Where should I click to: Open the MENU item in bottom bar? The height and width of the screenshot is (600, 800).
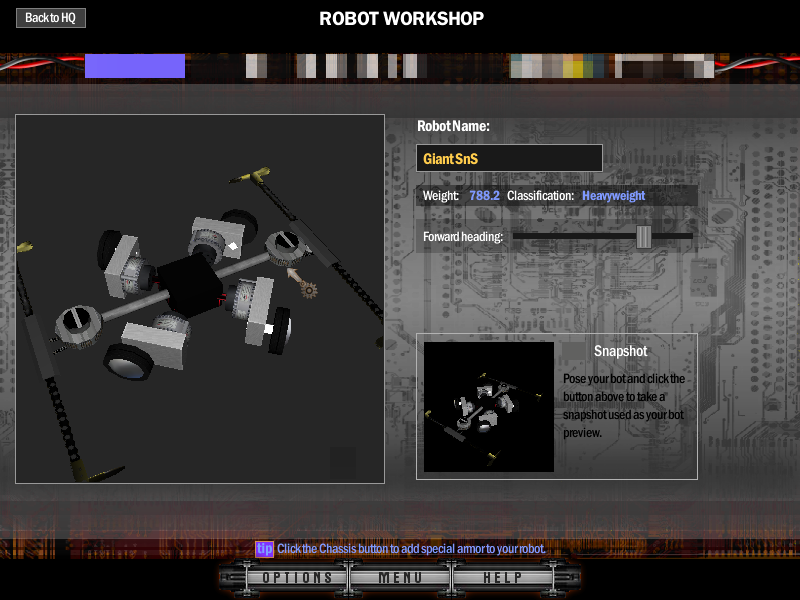coord(400,578)
